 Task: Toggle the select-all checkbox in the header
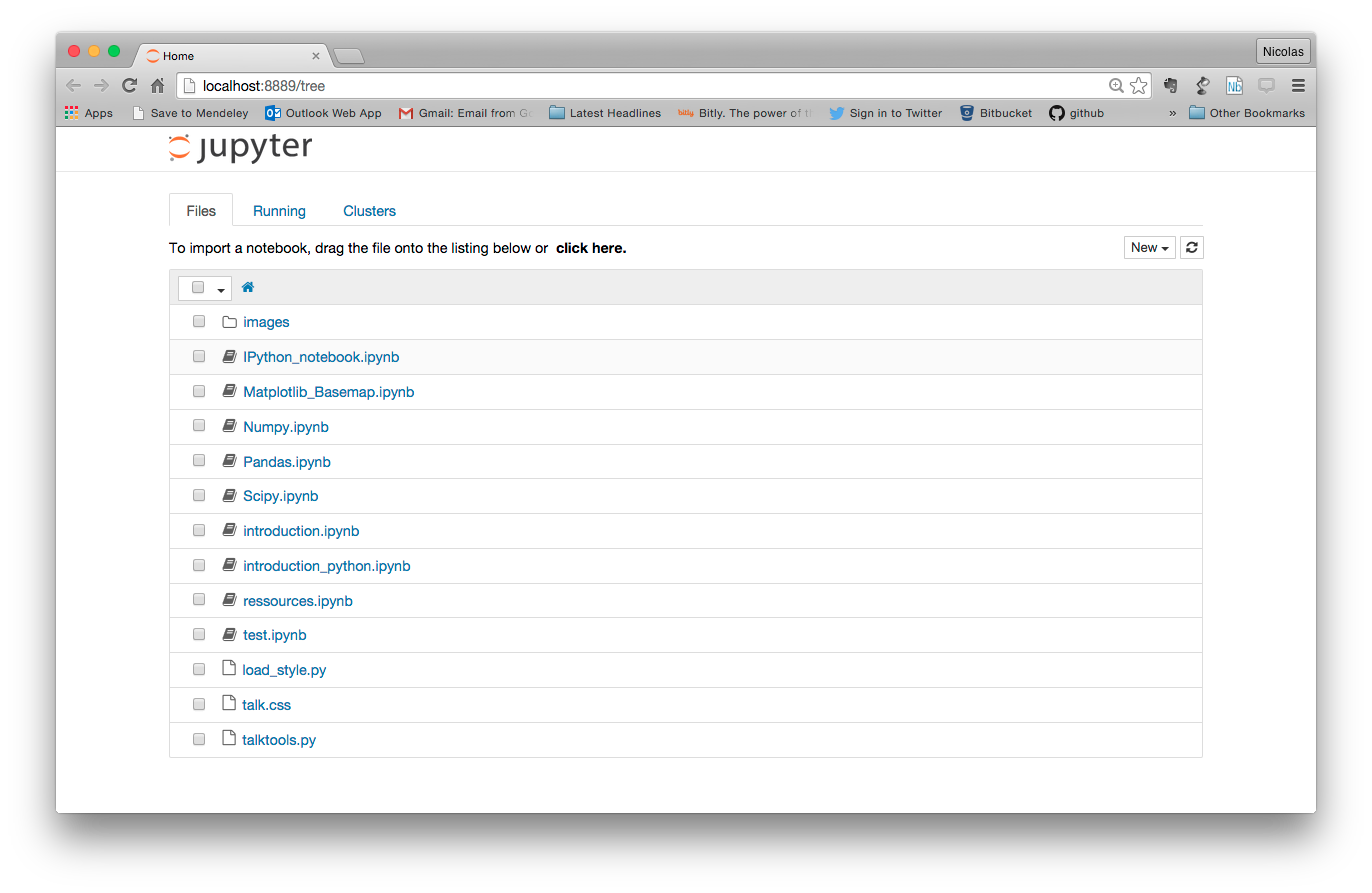click(x=198, y=287)
